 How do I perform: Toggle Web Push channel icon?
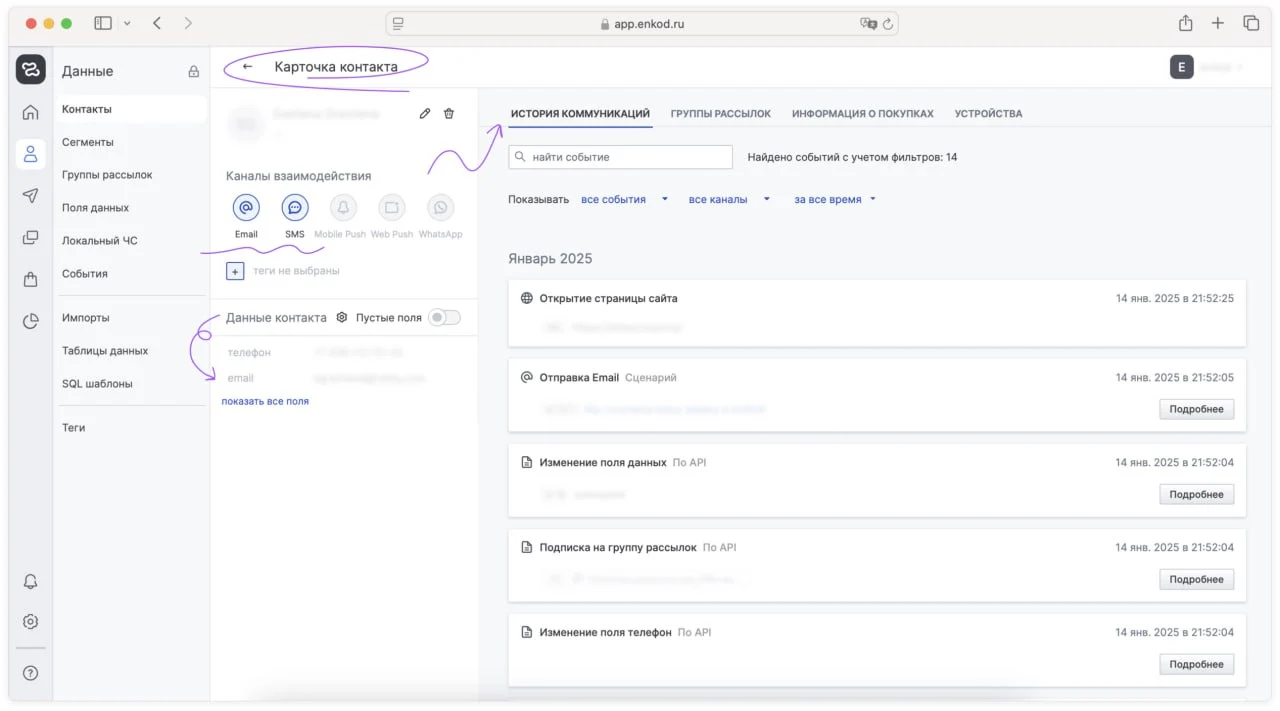click(x=391, y=208)
